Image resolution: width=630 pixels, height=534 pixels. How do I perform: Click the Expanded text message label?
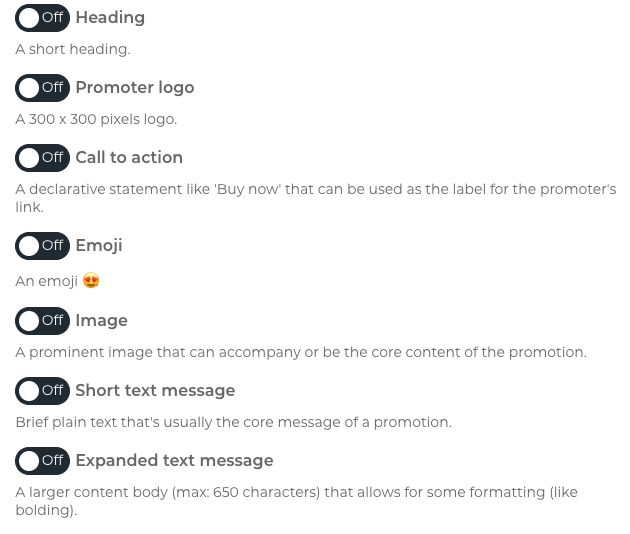click(x=174, y=460)
